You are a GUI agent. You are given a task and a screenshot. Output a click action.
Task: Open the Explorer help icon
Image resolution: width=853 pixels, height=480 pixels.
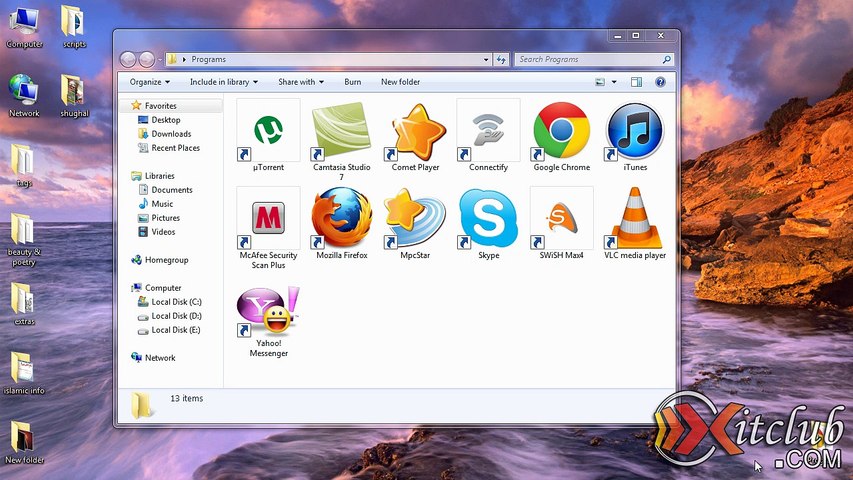click(x=660, y=82)
